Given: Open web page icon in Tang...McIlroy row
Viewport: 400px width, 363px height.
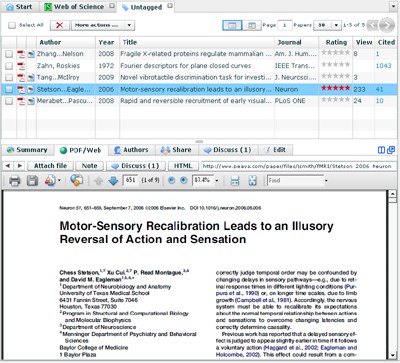Looking at the screenshot, I should [31, 78].
